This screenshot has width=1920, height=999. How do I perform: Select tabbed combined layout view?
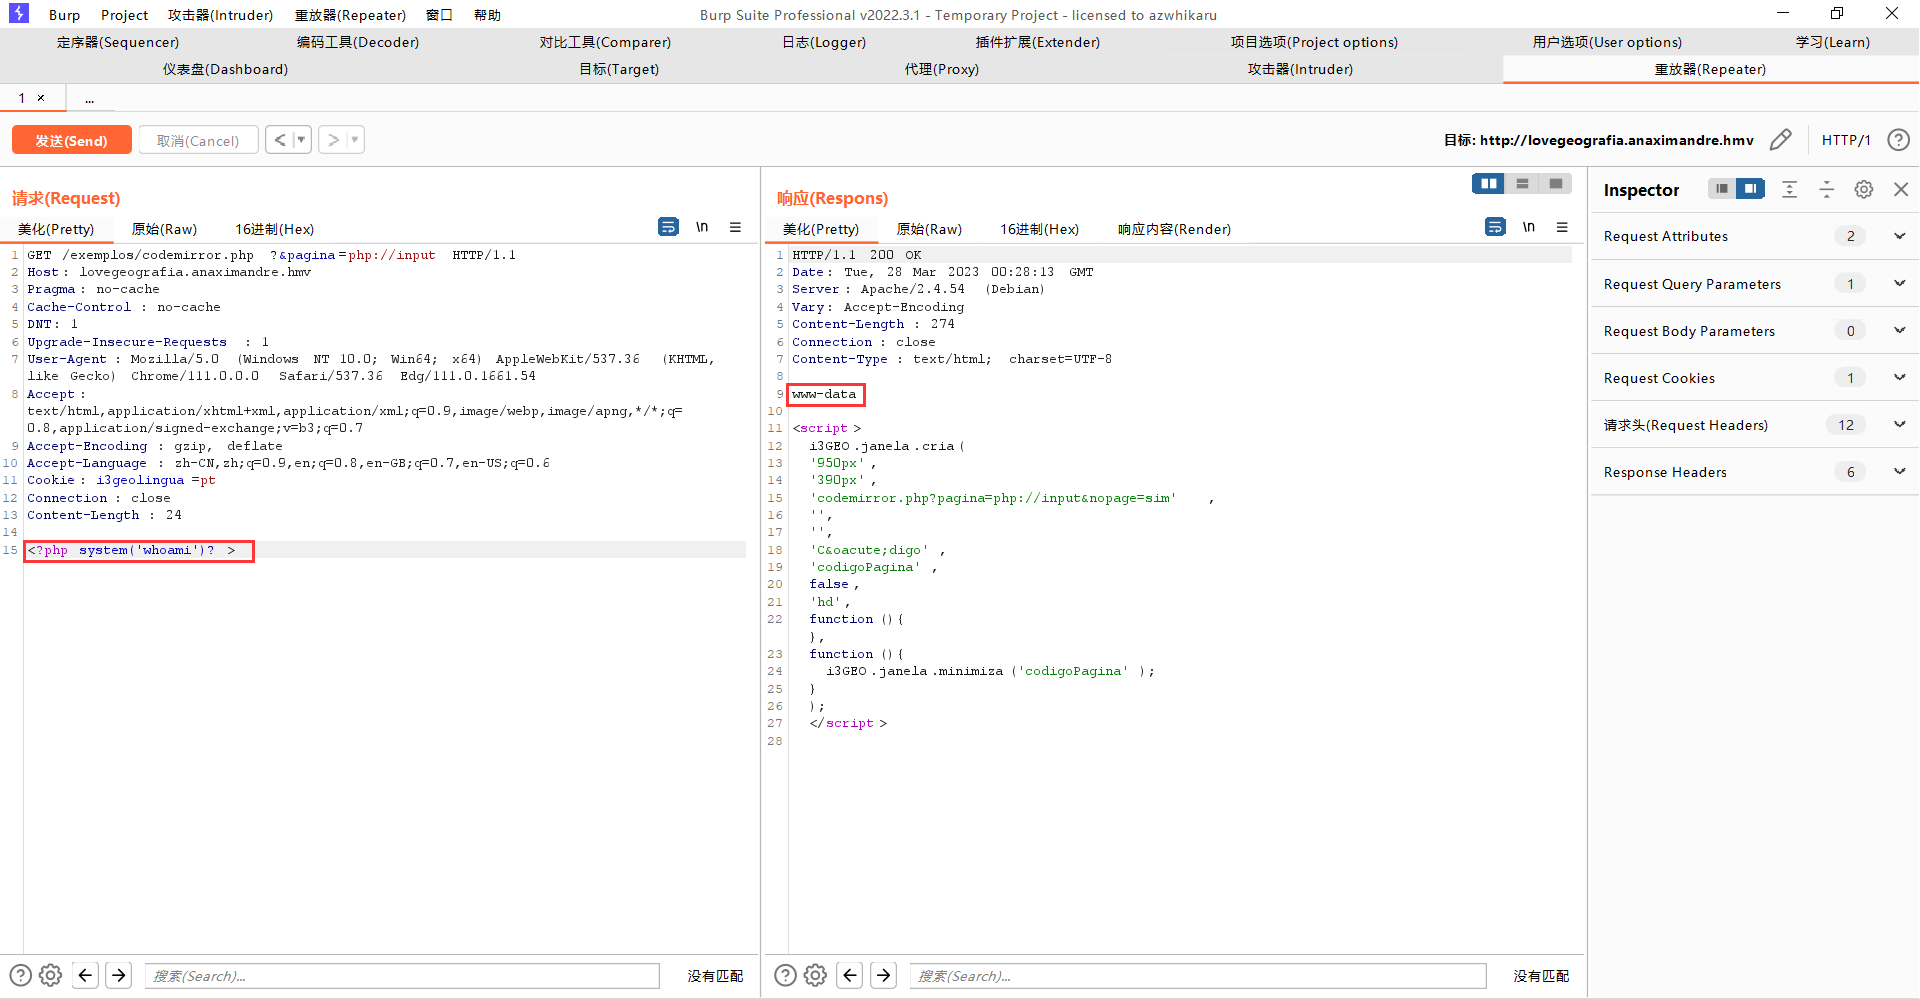click(1555, 183)
